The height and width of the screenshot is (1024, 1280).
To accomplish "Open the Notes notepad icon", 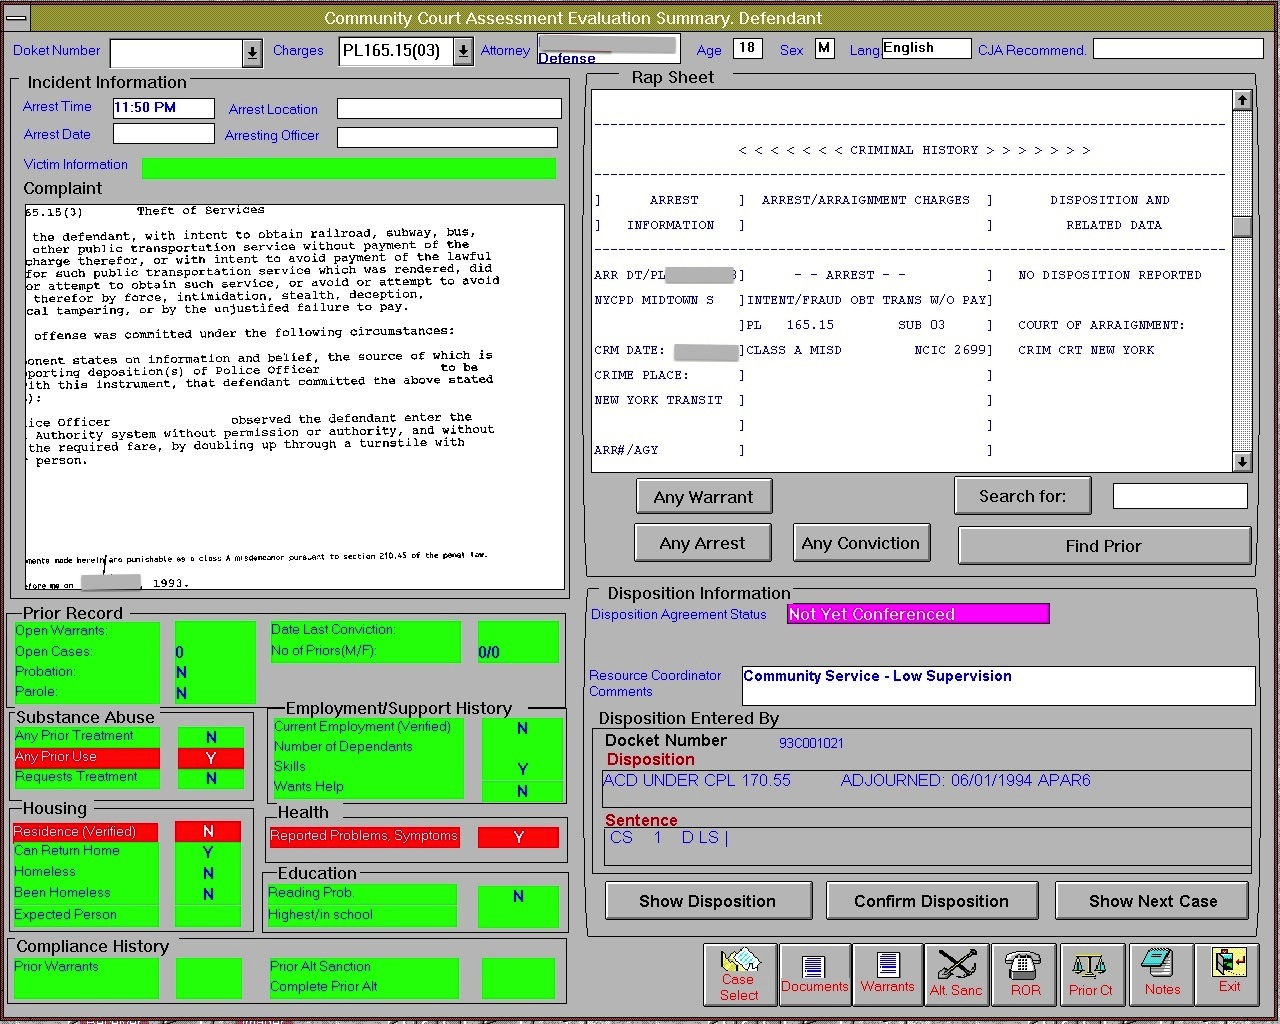I will pos(1162,974).
